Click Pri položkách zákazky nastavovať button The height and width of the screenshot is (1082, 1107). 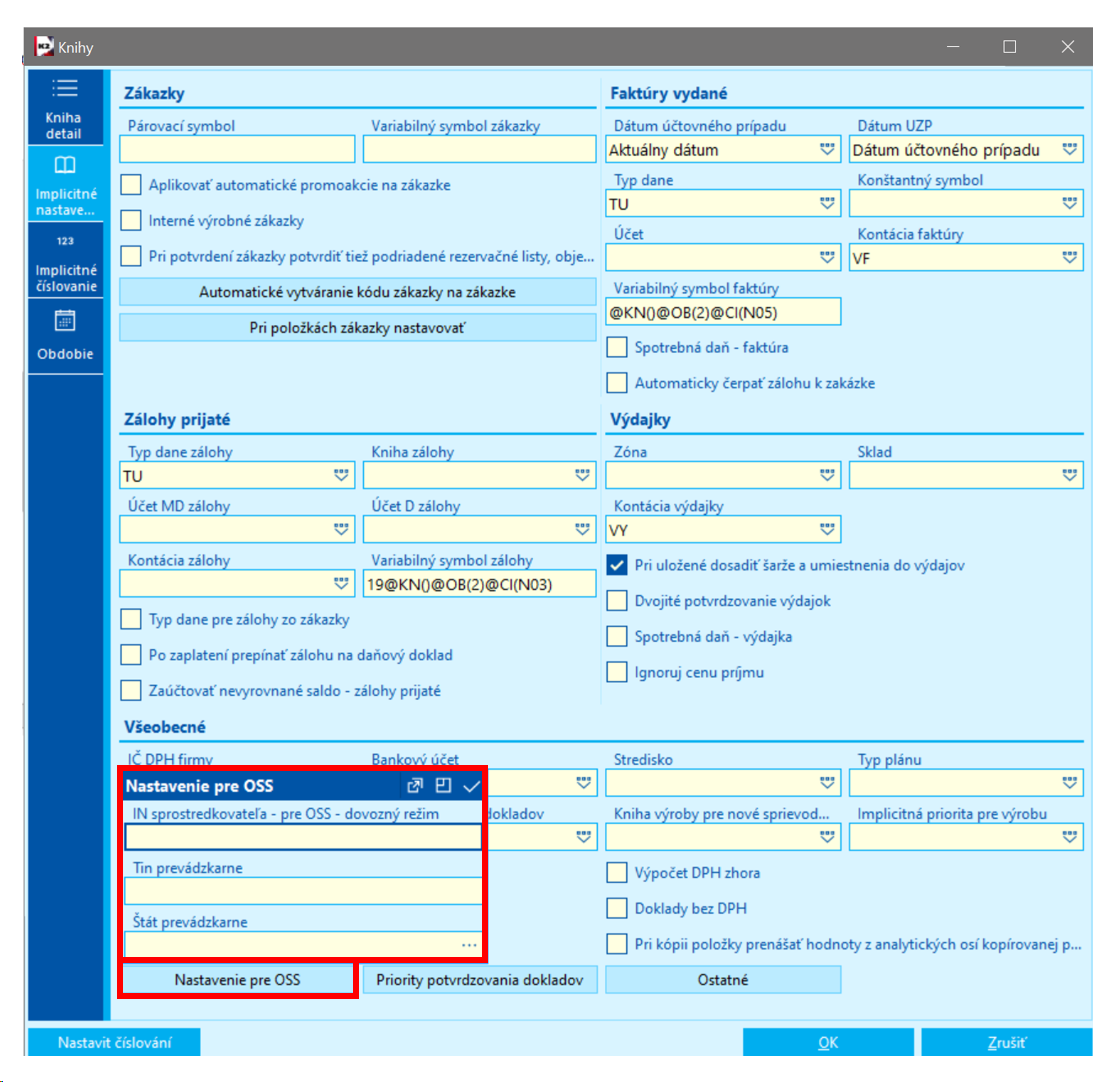point(357,328)
